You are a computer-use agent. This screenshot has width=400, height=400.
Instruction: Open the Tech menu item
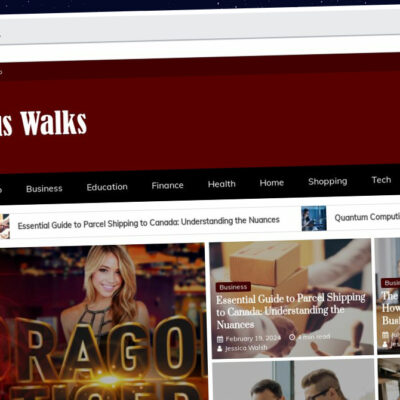point(381,180)
